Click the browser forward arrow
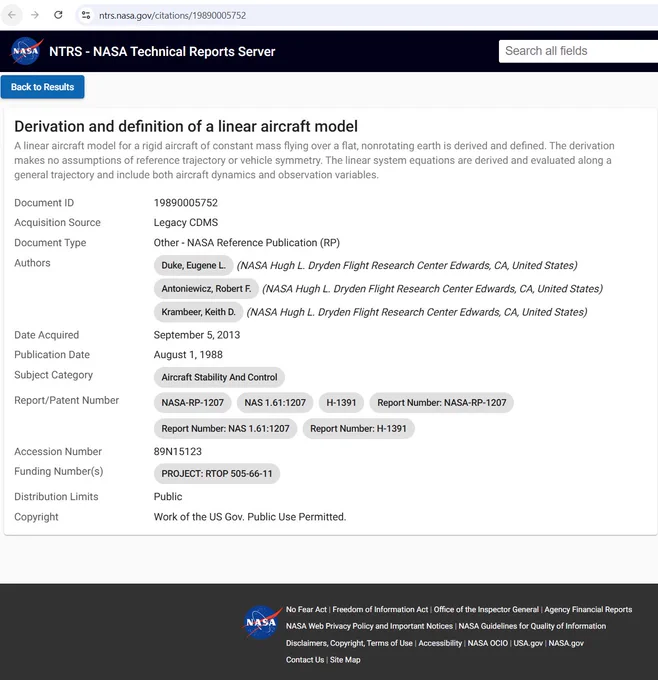 (x=35, y=15)
